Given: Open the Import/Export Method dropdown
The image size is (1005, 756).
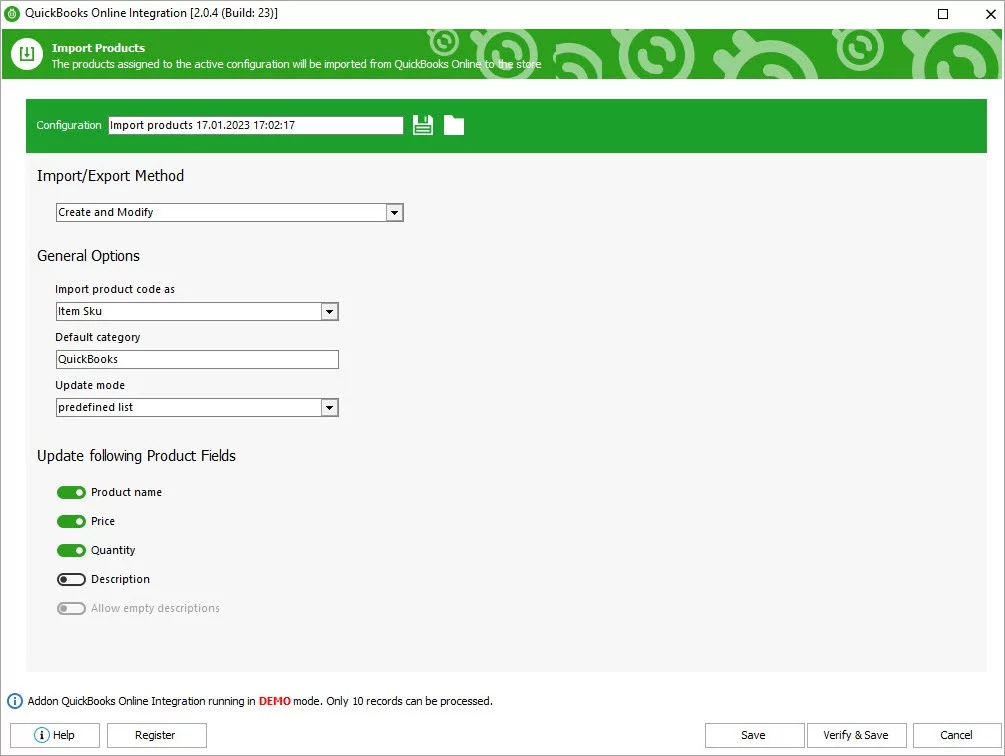Looking at the screenshot, I should pyautogui.click(x=394, y=212).
